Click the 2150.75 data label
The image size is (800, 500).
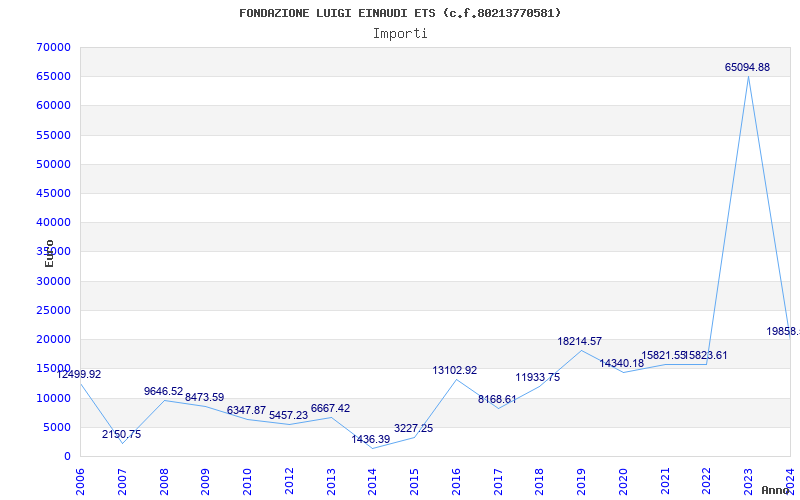pyautogui.click(x=121, y=435)
